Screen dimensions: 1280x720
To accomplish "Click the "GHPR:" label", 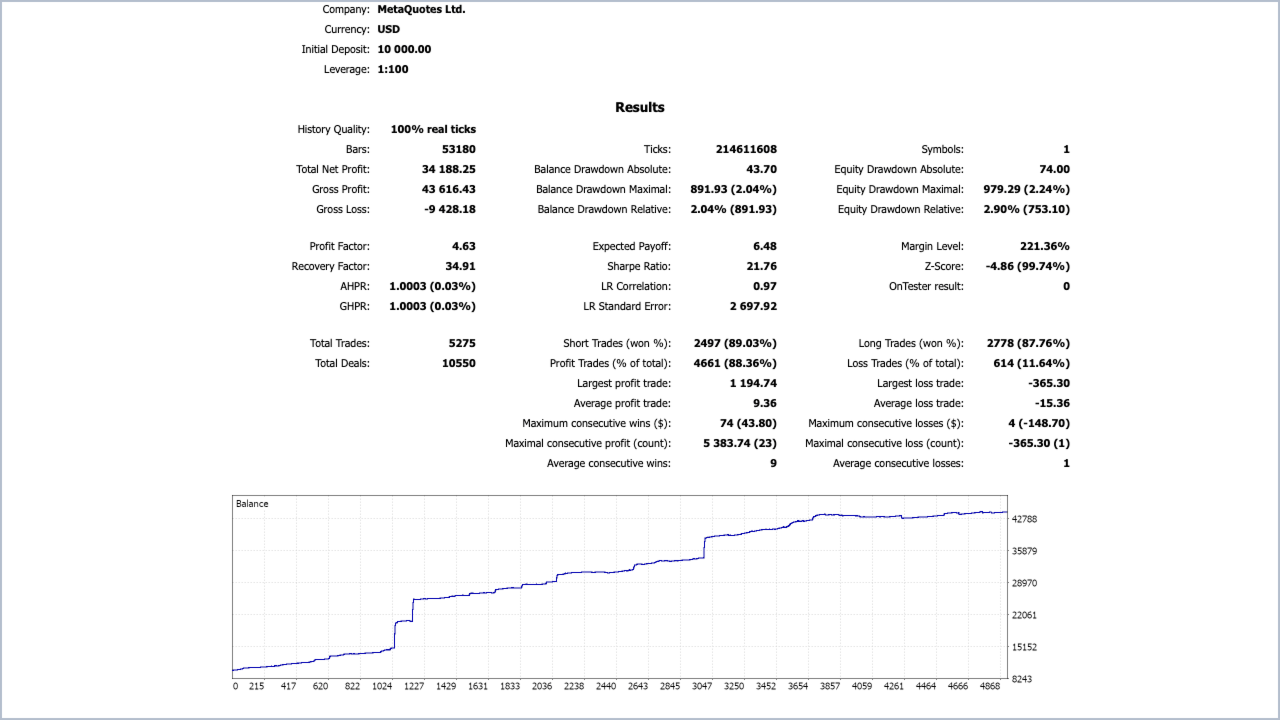I will point(355,306).
